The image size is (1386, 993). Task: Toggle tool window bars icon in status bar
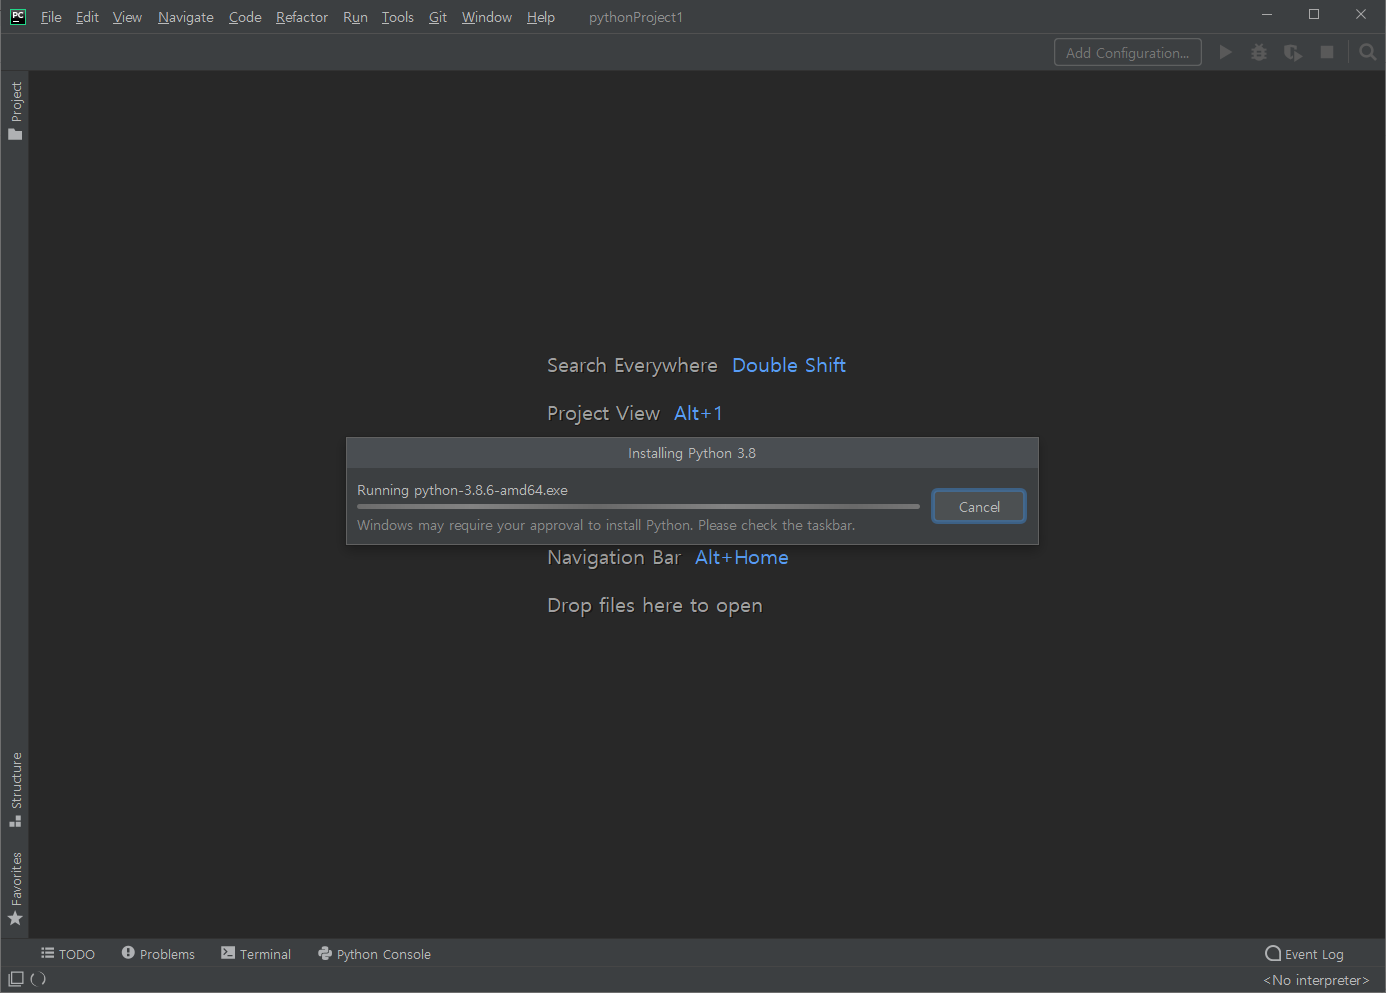click(x=16, y=979)
